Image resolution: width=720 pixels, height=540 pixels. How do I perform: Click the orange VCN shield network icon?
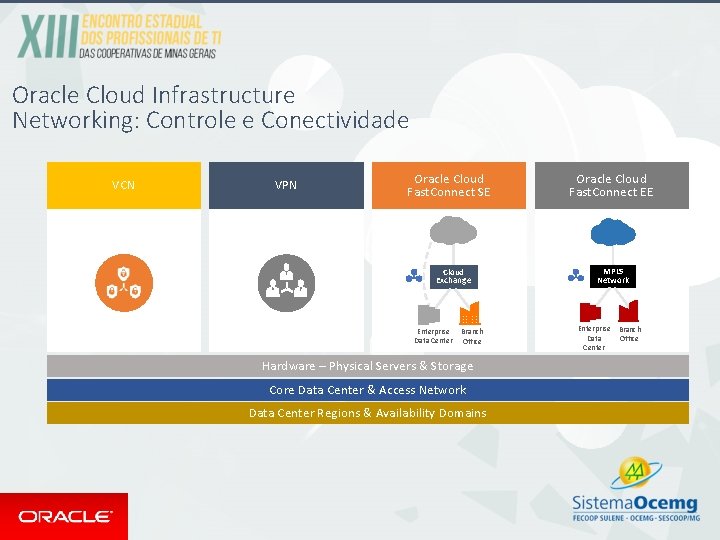click(124, 283)
